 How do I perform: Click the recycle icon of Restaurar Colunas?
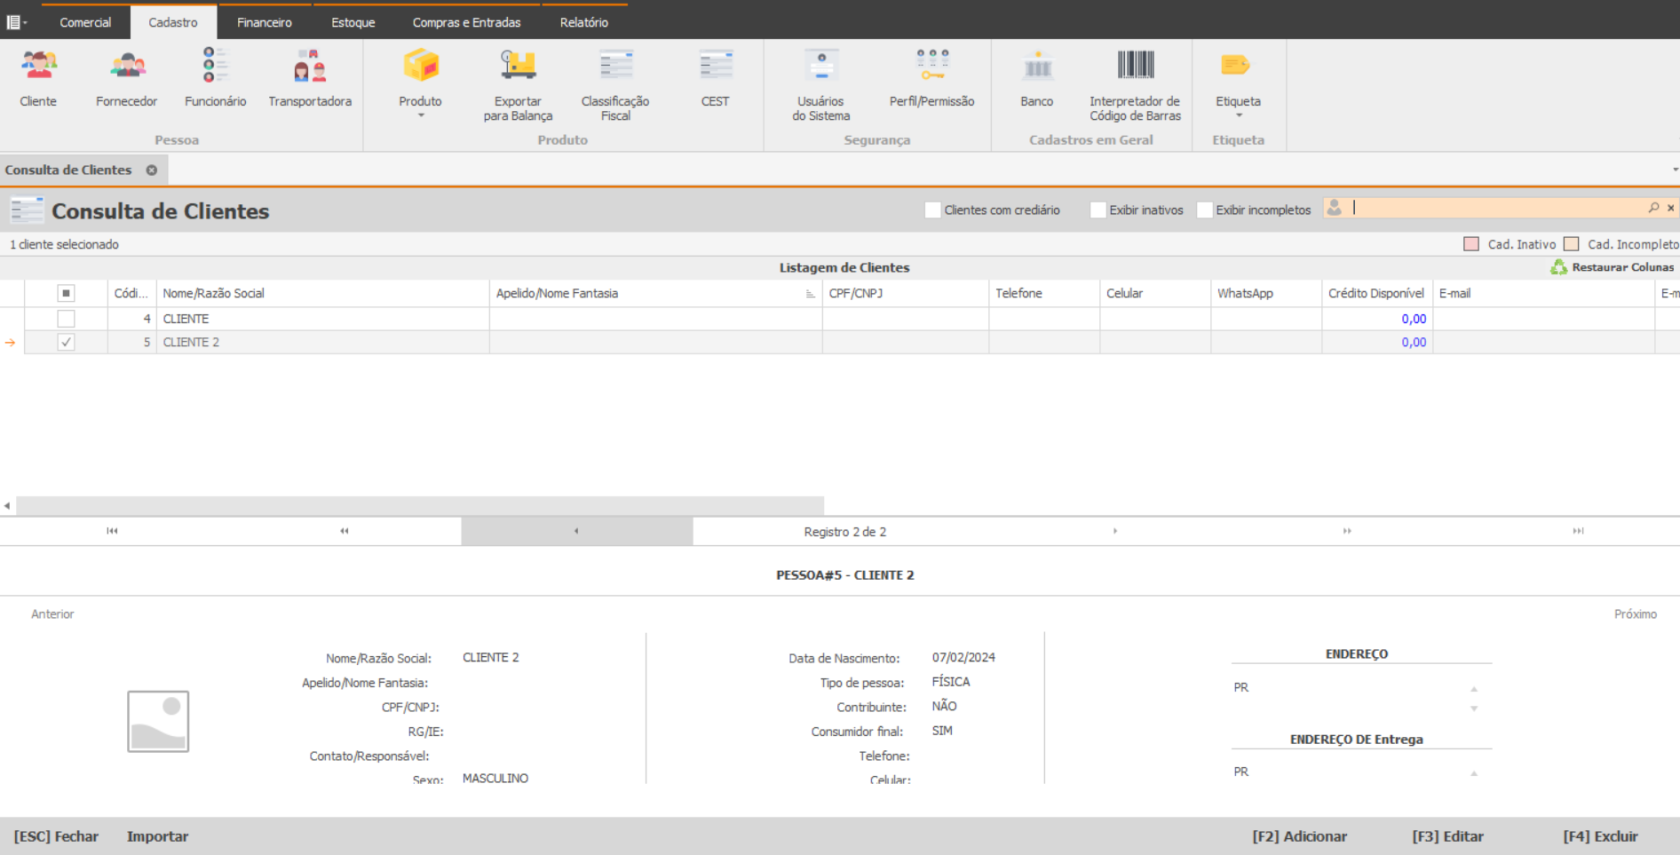click(x=1558, y=267)
